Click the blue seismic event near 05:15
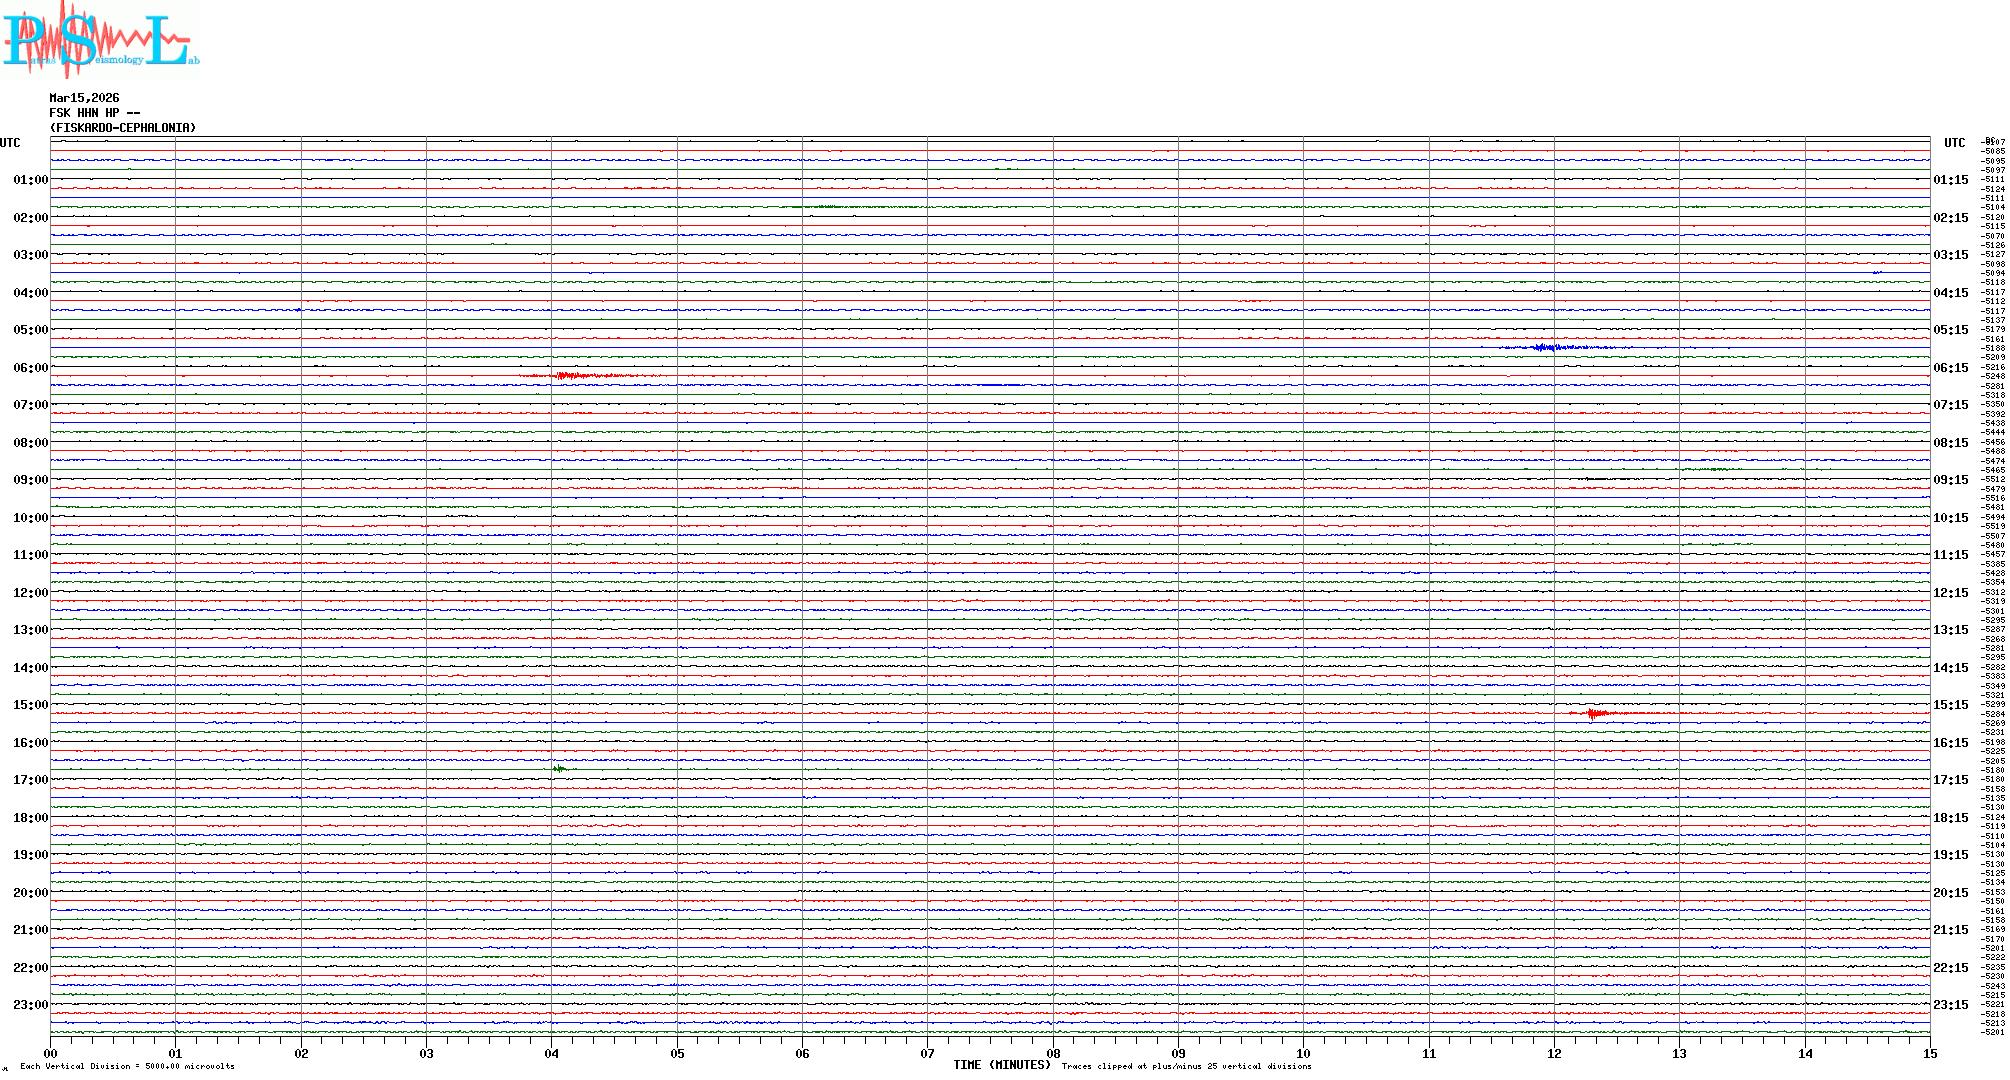 [1546, 347]
